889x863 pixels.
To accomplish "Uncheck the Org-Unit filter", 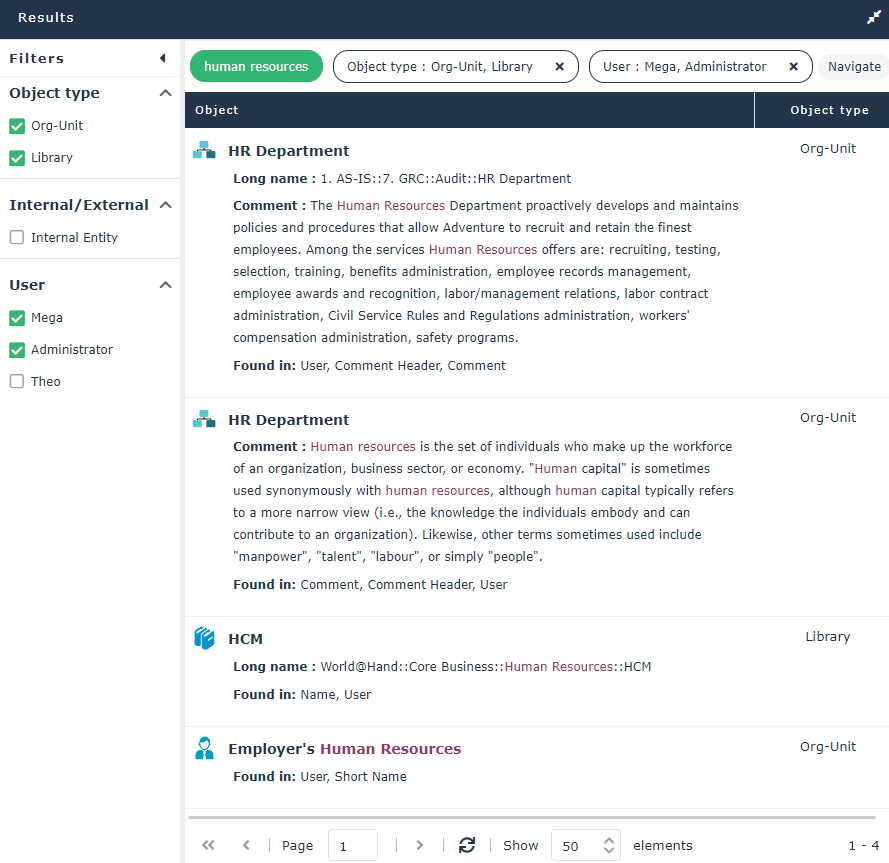I will click(x=17, y=126).
